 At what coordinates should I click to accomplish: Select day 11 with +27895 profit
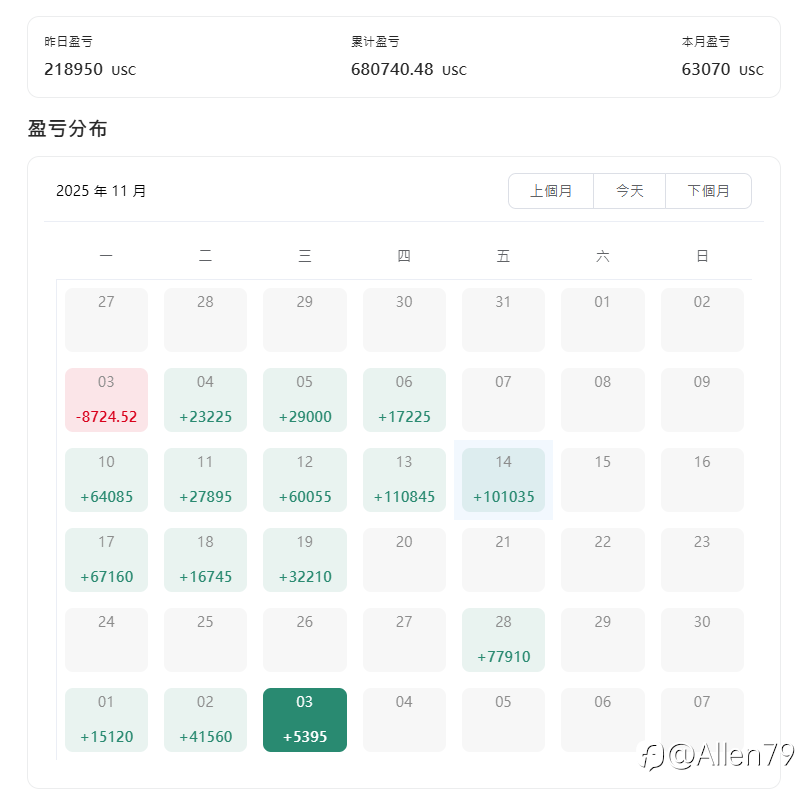point(205,480)
